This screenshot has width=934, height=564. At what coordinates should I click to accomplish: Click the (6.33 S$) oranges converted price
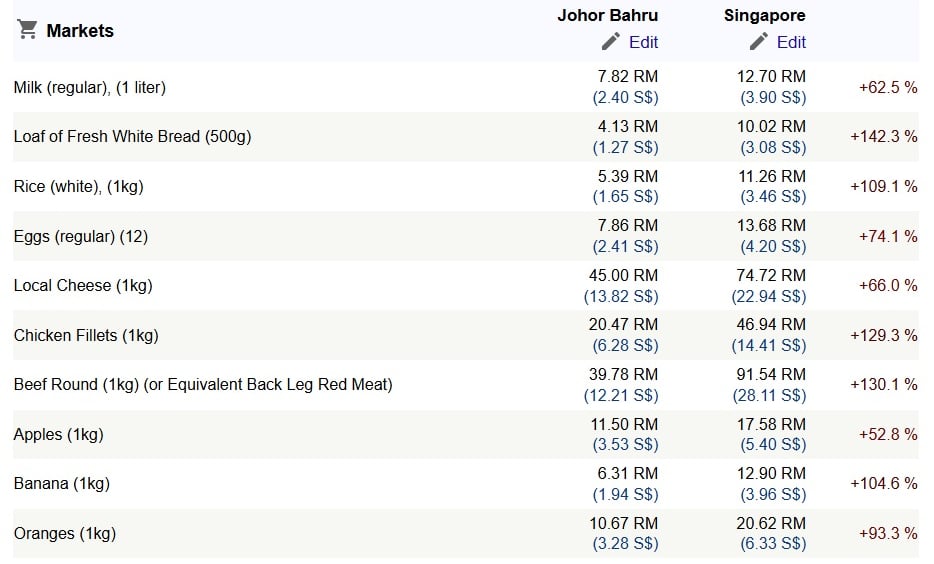click(773, 544)
